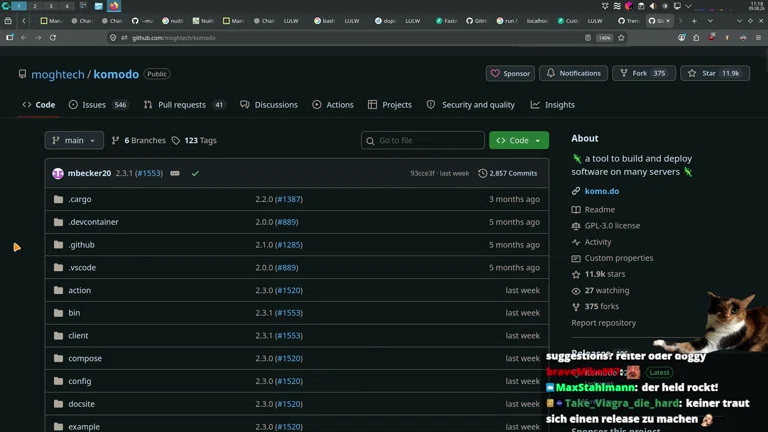768x432 pixels.
Task: Click #1553 link in bin row
Action: [289, 313]
